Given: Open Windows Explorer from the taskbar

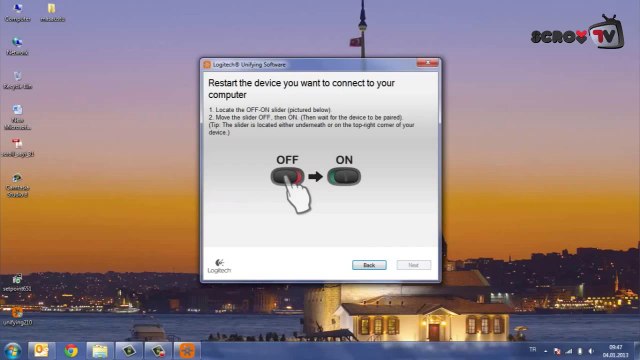Looking at the screenshot, I should point(100,351).
